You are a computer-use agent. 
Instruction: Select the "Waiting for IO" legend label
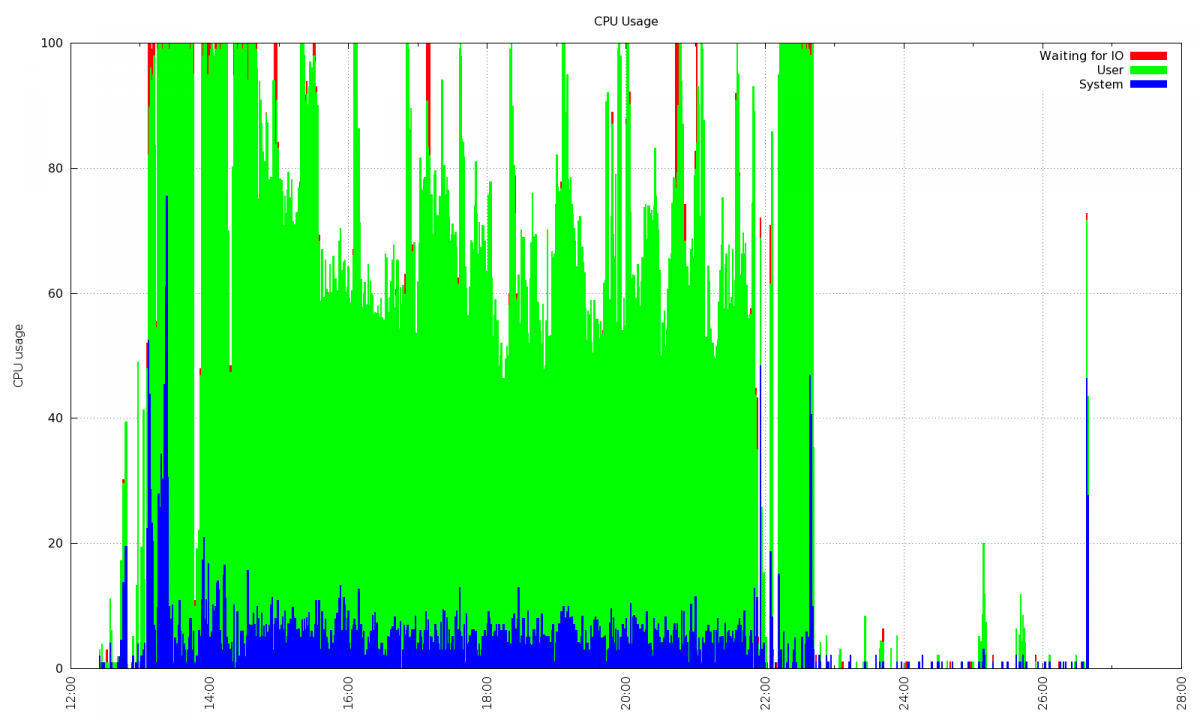[x=1081, y=56]
